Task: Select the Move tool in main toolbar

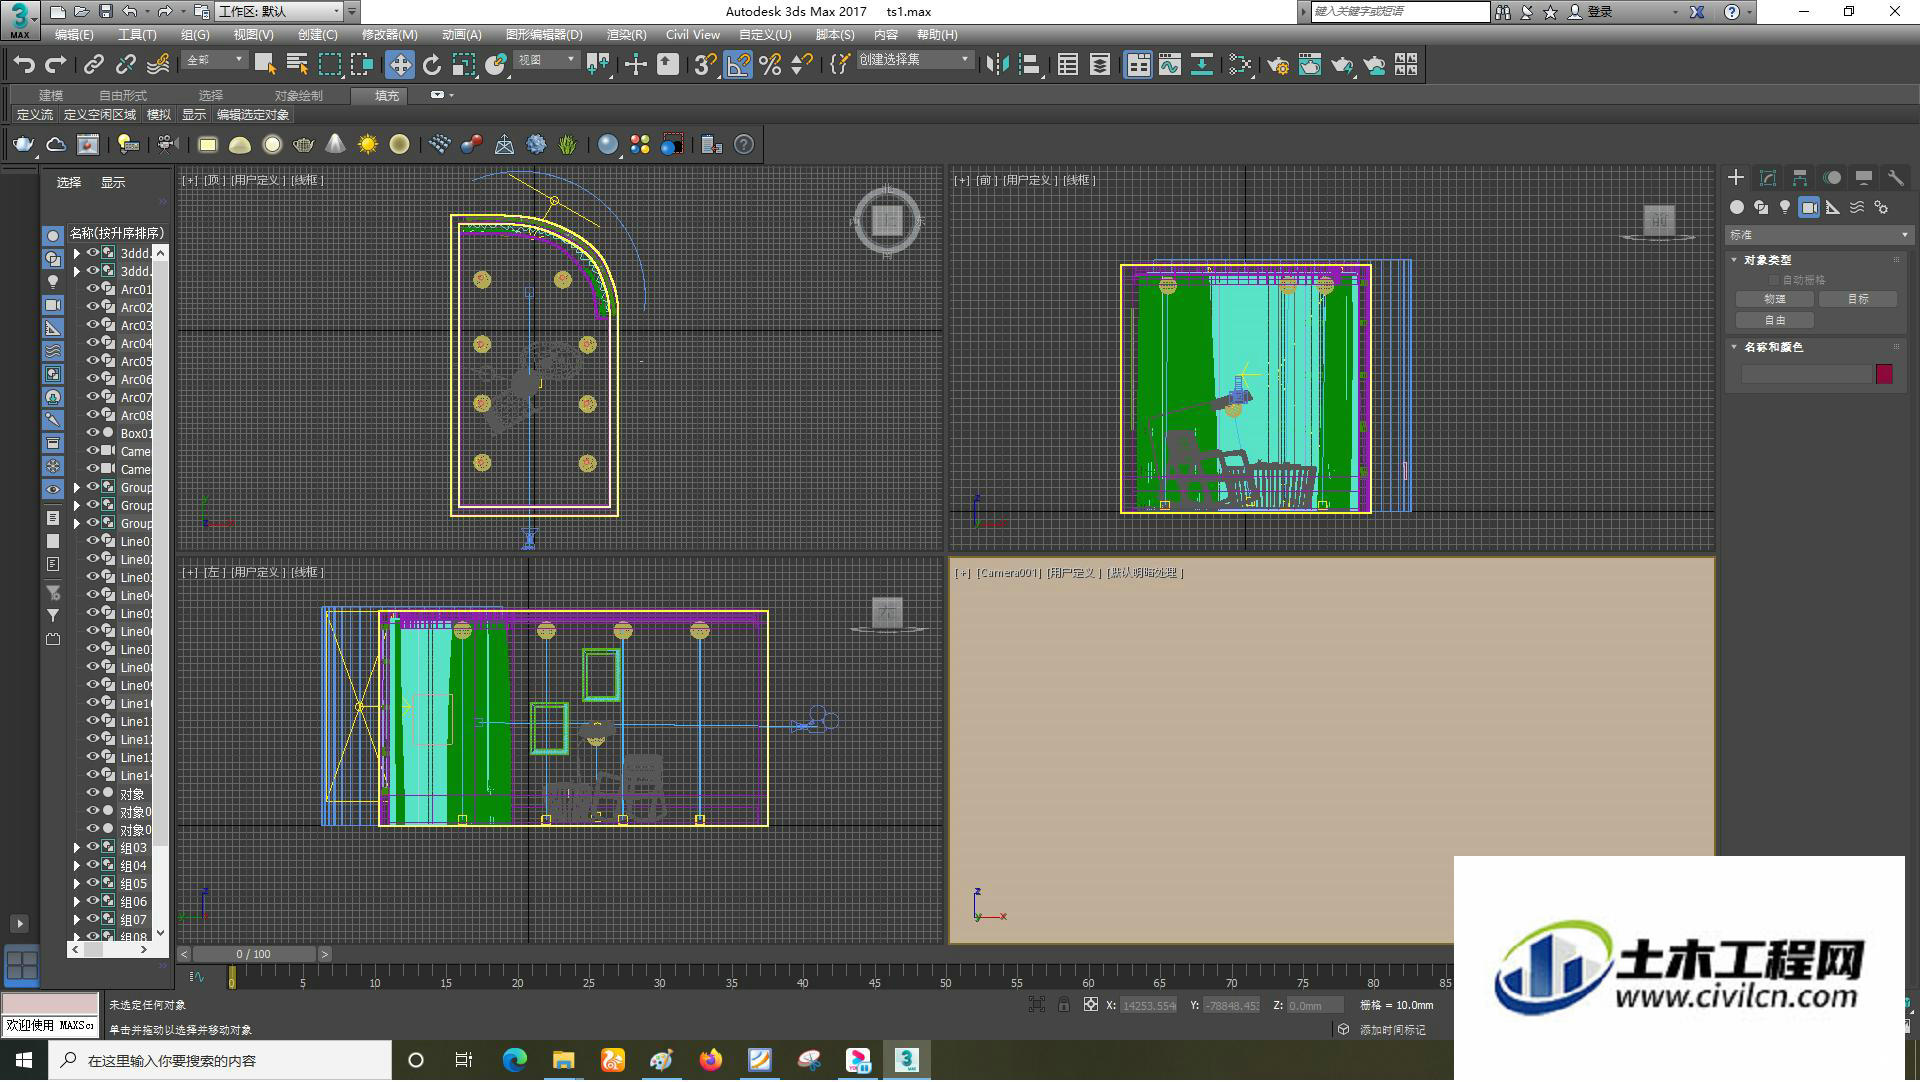Action: click(x=399, y=65)
